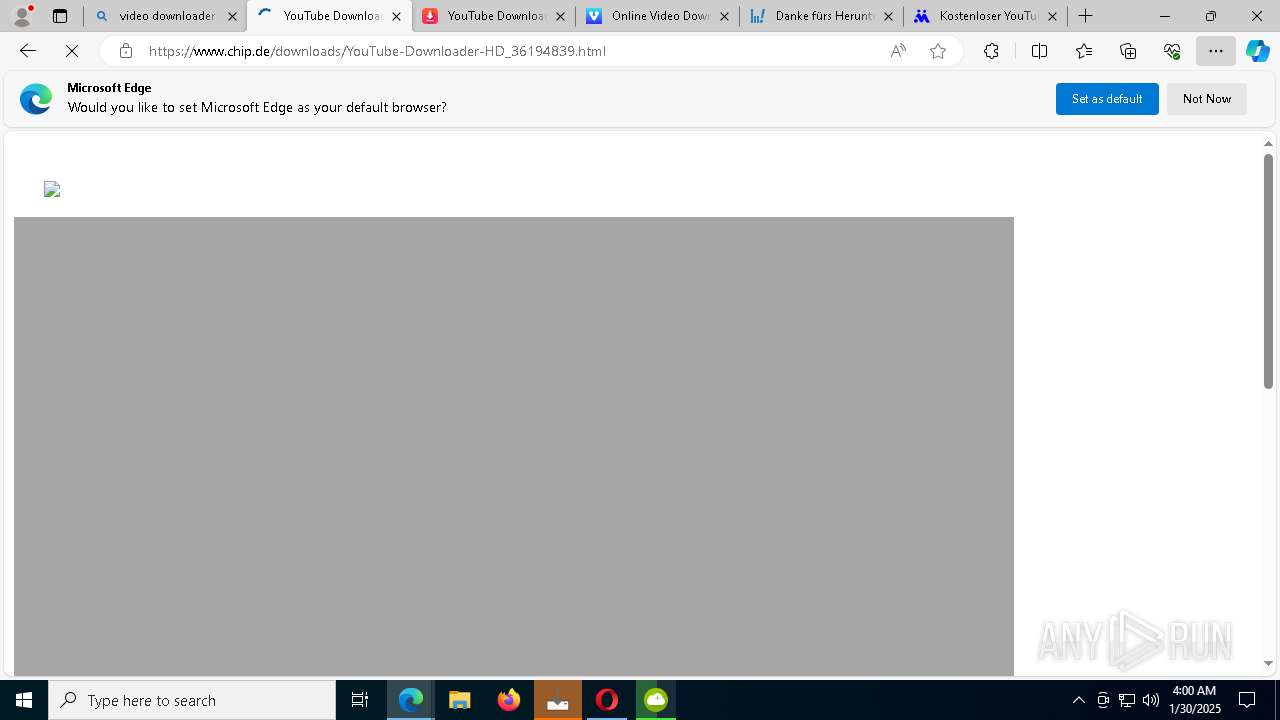Click the taskbar search box
The width and height of the screenshot is (1280, 720).
click(192, 700)
